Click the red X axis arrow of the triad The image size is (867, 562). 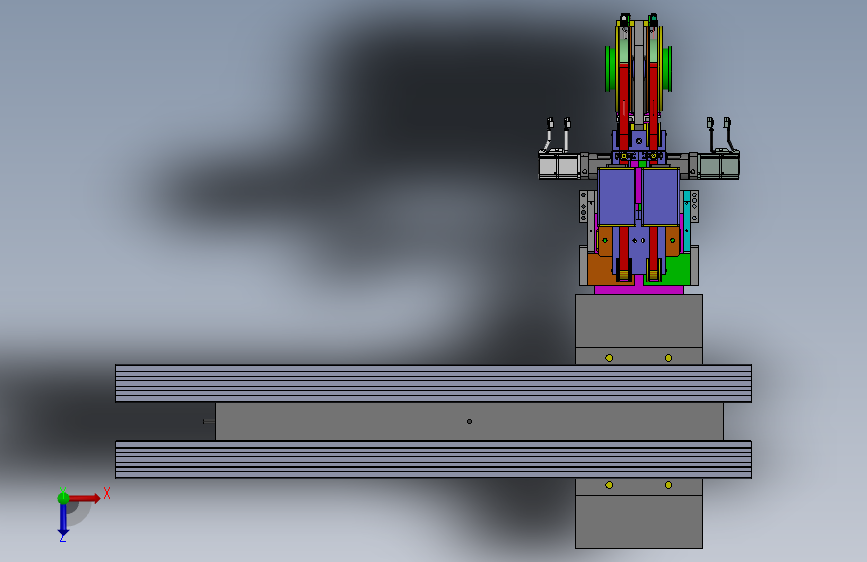(x=84, y=498)
